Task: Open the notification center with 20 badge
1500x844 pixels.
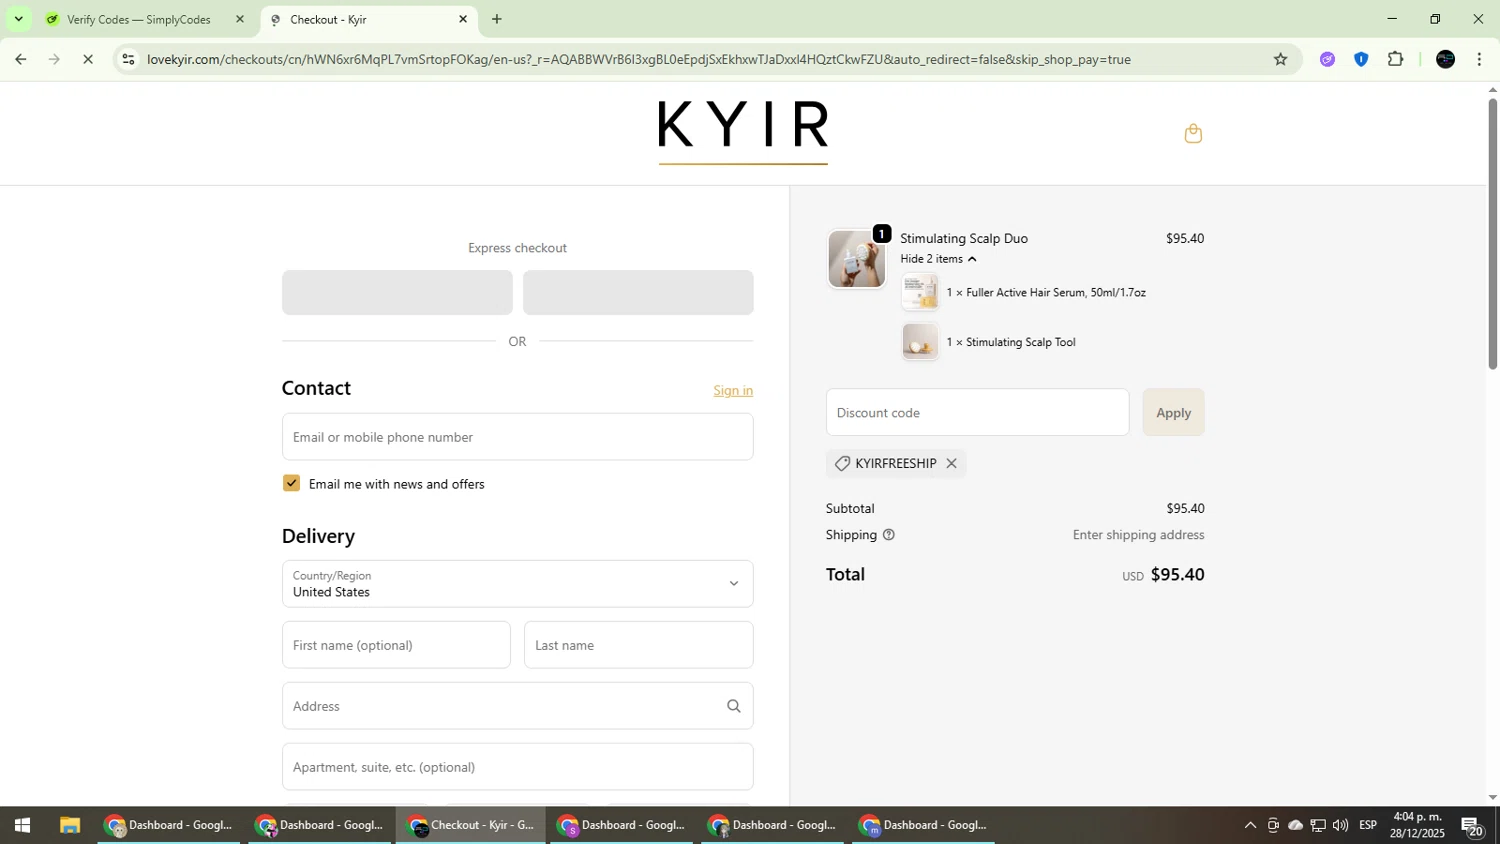Action: (1472, 826)
